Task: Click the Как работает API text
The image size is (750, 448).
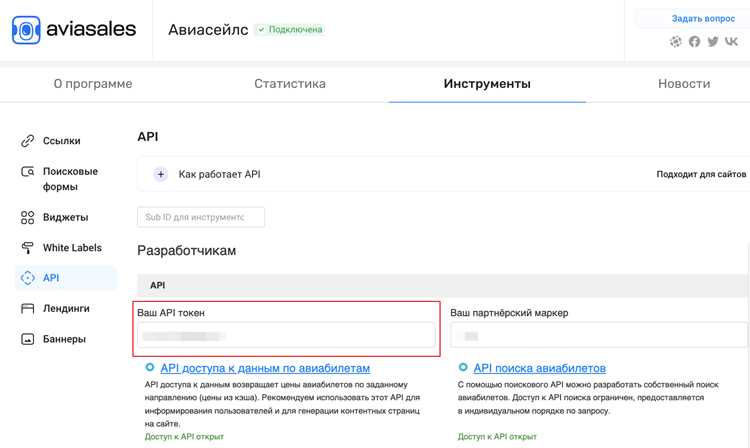Action: [220, 175]
